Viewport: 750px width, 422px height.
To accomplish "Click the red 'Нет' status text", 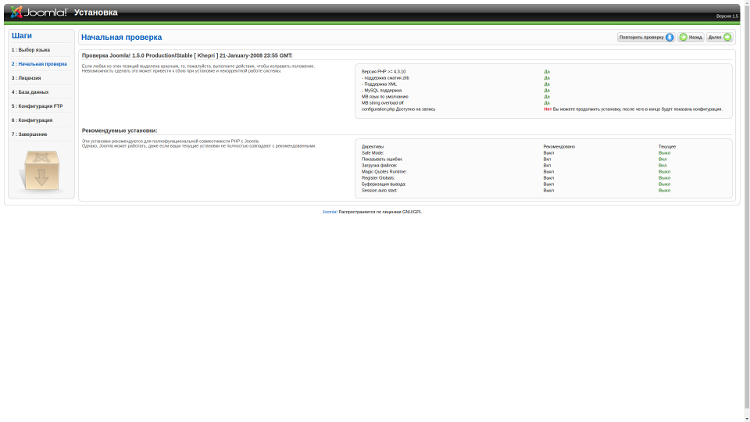I will (547, 109).
